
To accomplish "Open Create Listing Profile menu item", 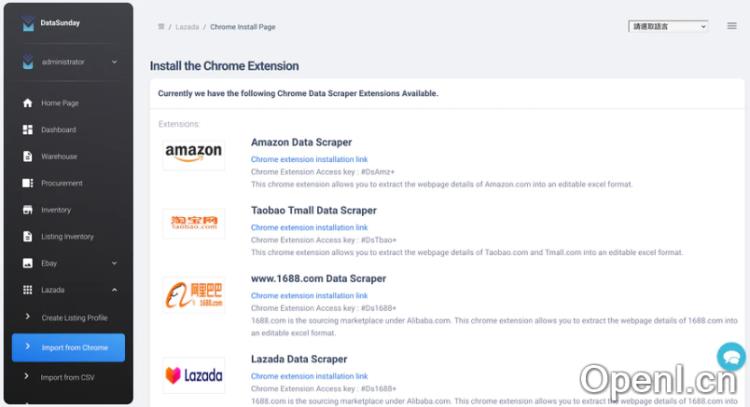I will (74, 317).
